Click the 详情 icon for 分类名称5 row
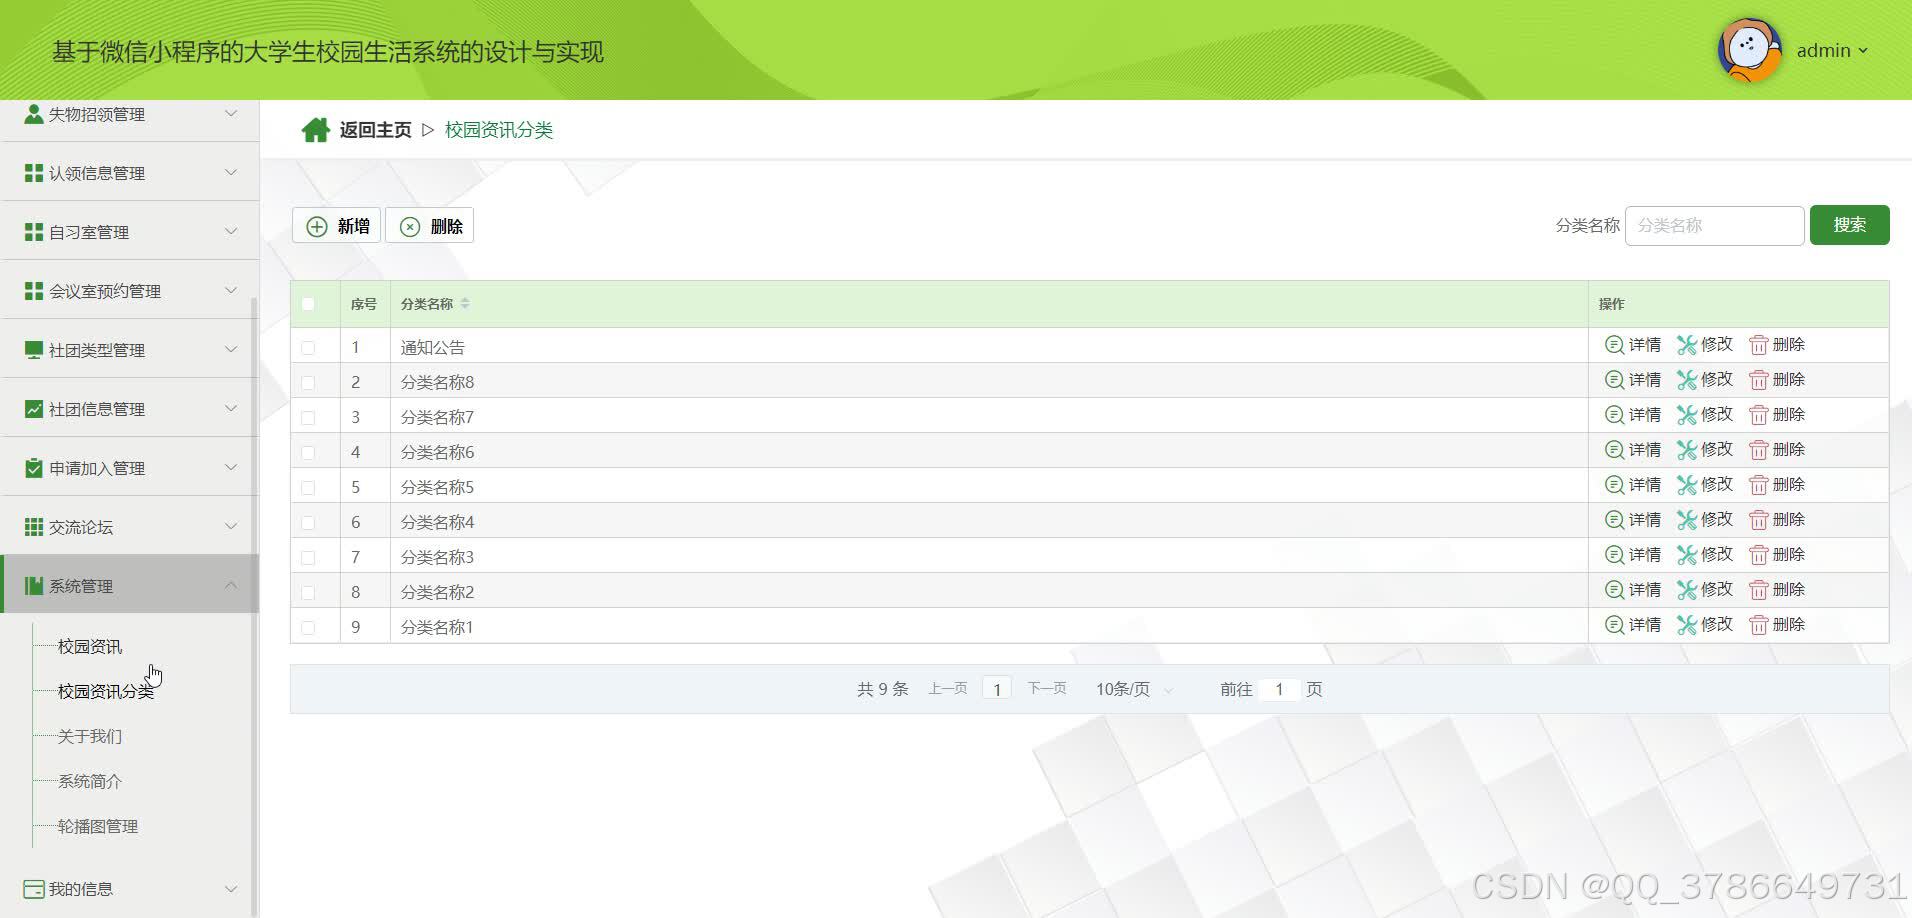Image resolution: width=1912 pixels, height=918 pixels. pos(1614,485)
